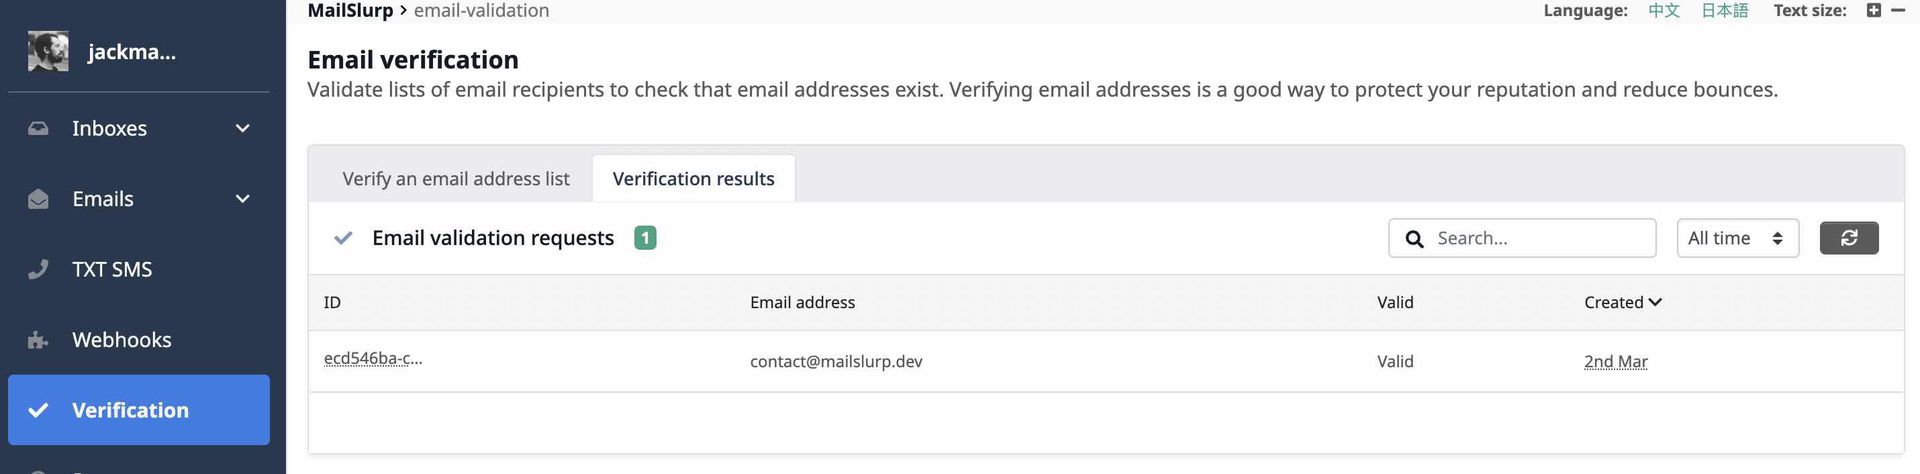Switch language to Chinese 中文

[x=1664, y=10]
